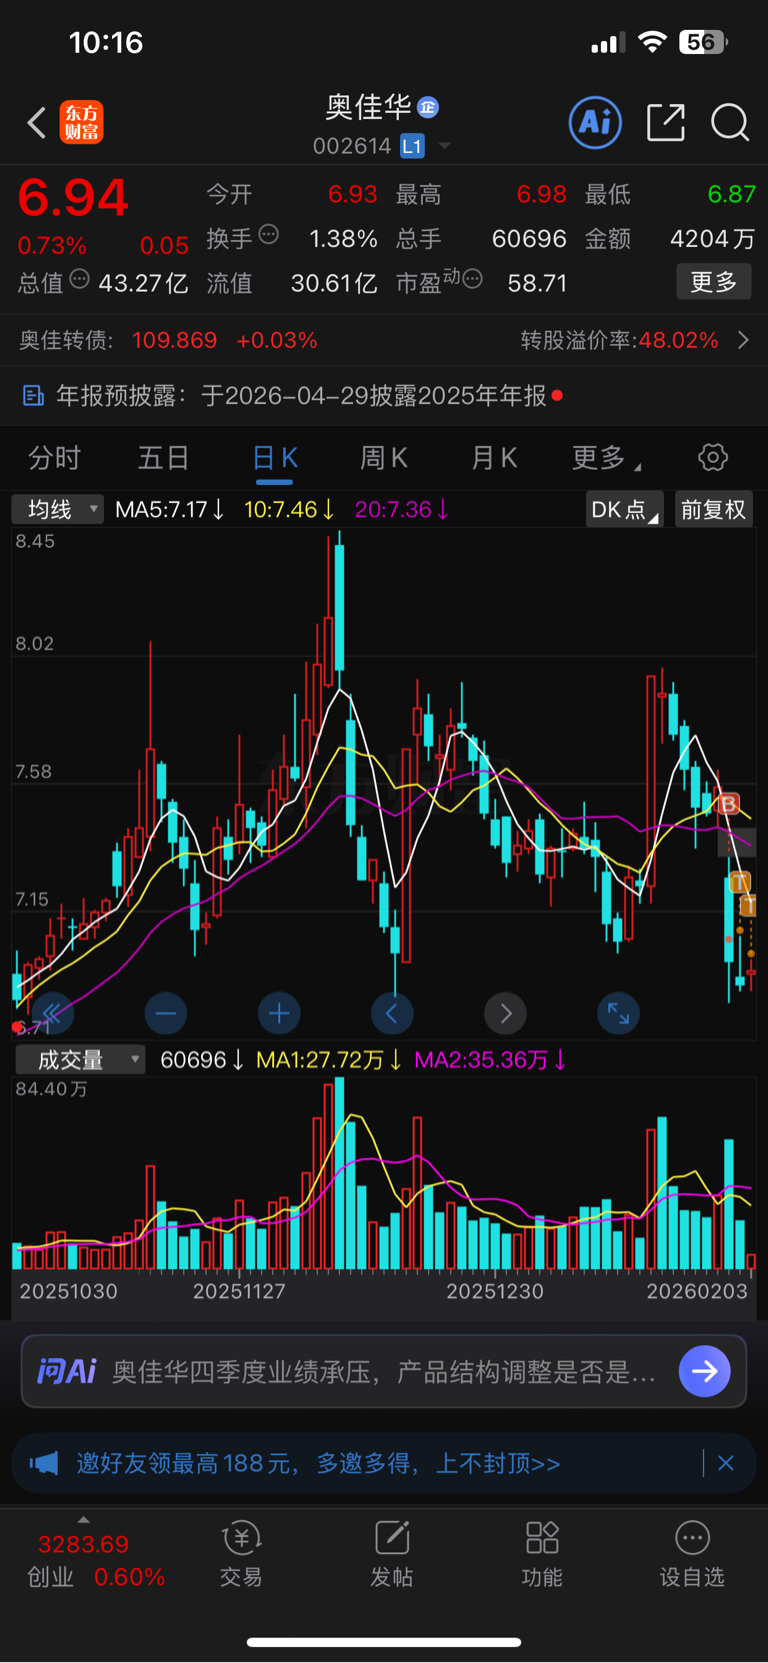Viewport: 768px width, 1663px height.
Task: Open the 设自选 watchlist tab
Action: [692, 1555]
